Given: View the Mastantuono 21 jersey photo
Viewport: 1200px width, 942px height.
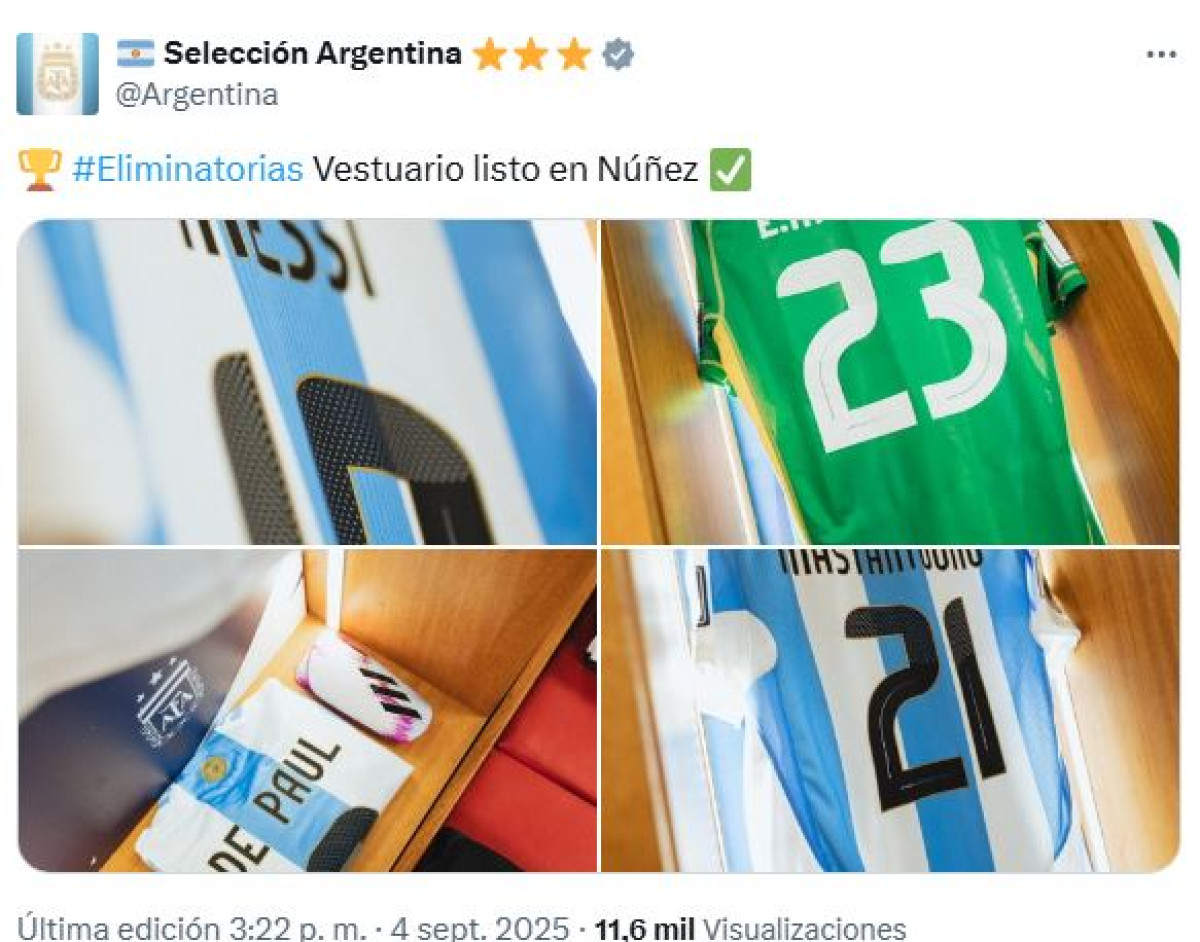Looking at the screenshot, I should (890, 710).
